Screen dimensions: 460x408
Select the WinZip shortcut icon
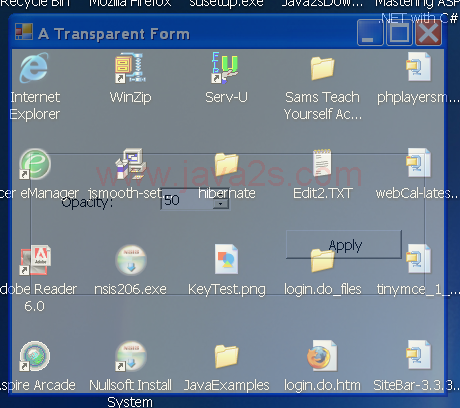130,68
